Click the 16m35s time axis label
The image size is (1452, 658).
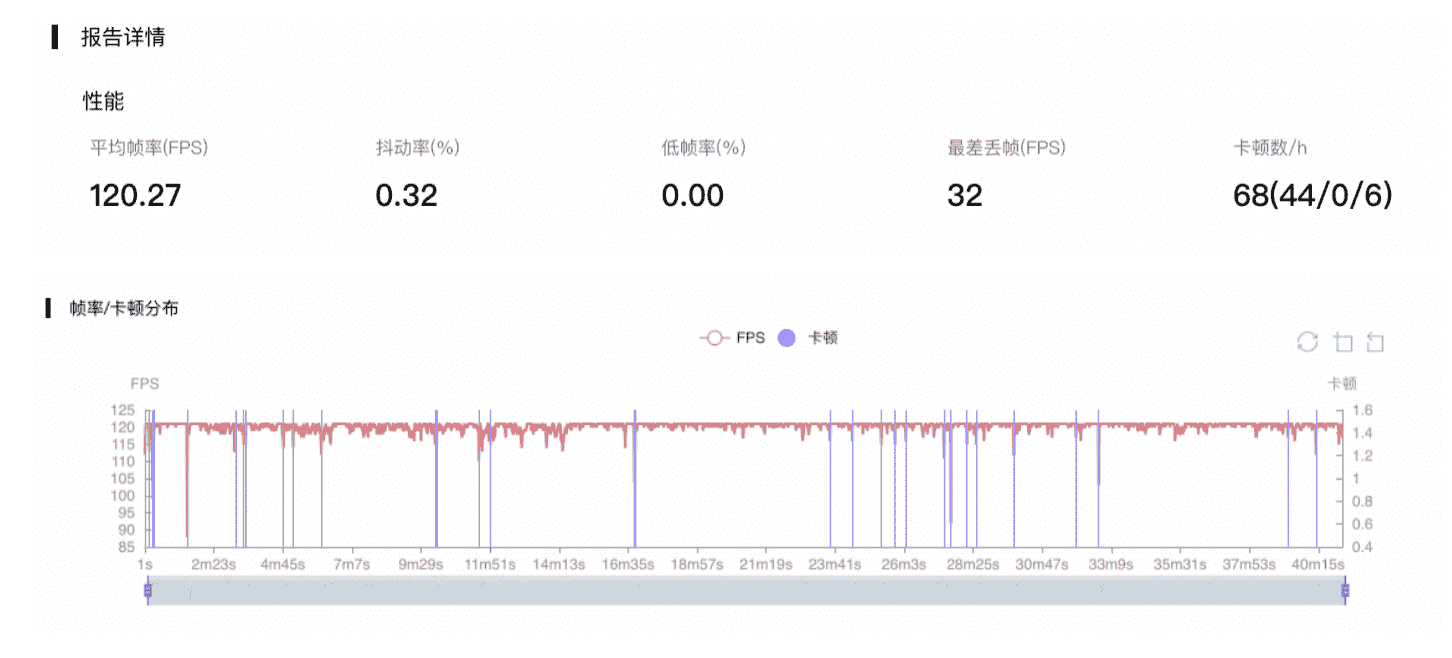click(x=627, y=564)
